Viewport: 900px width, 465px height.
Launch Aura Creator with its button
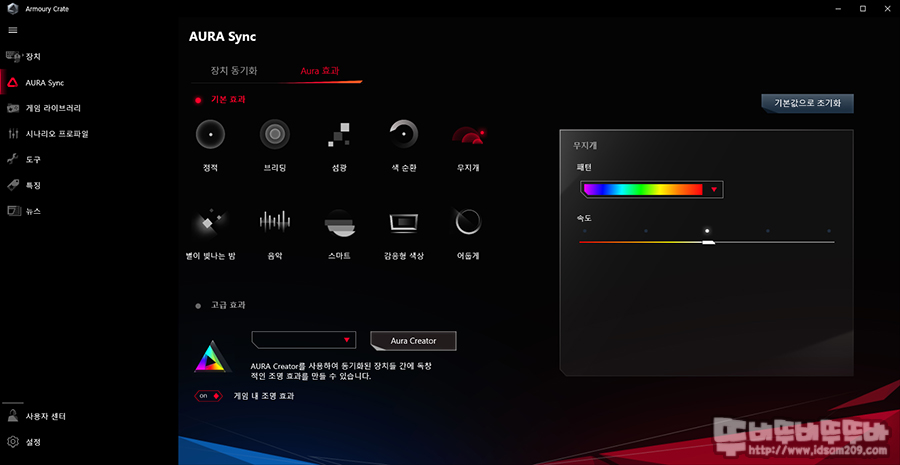coord(413,340)
